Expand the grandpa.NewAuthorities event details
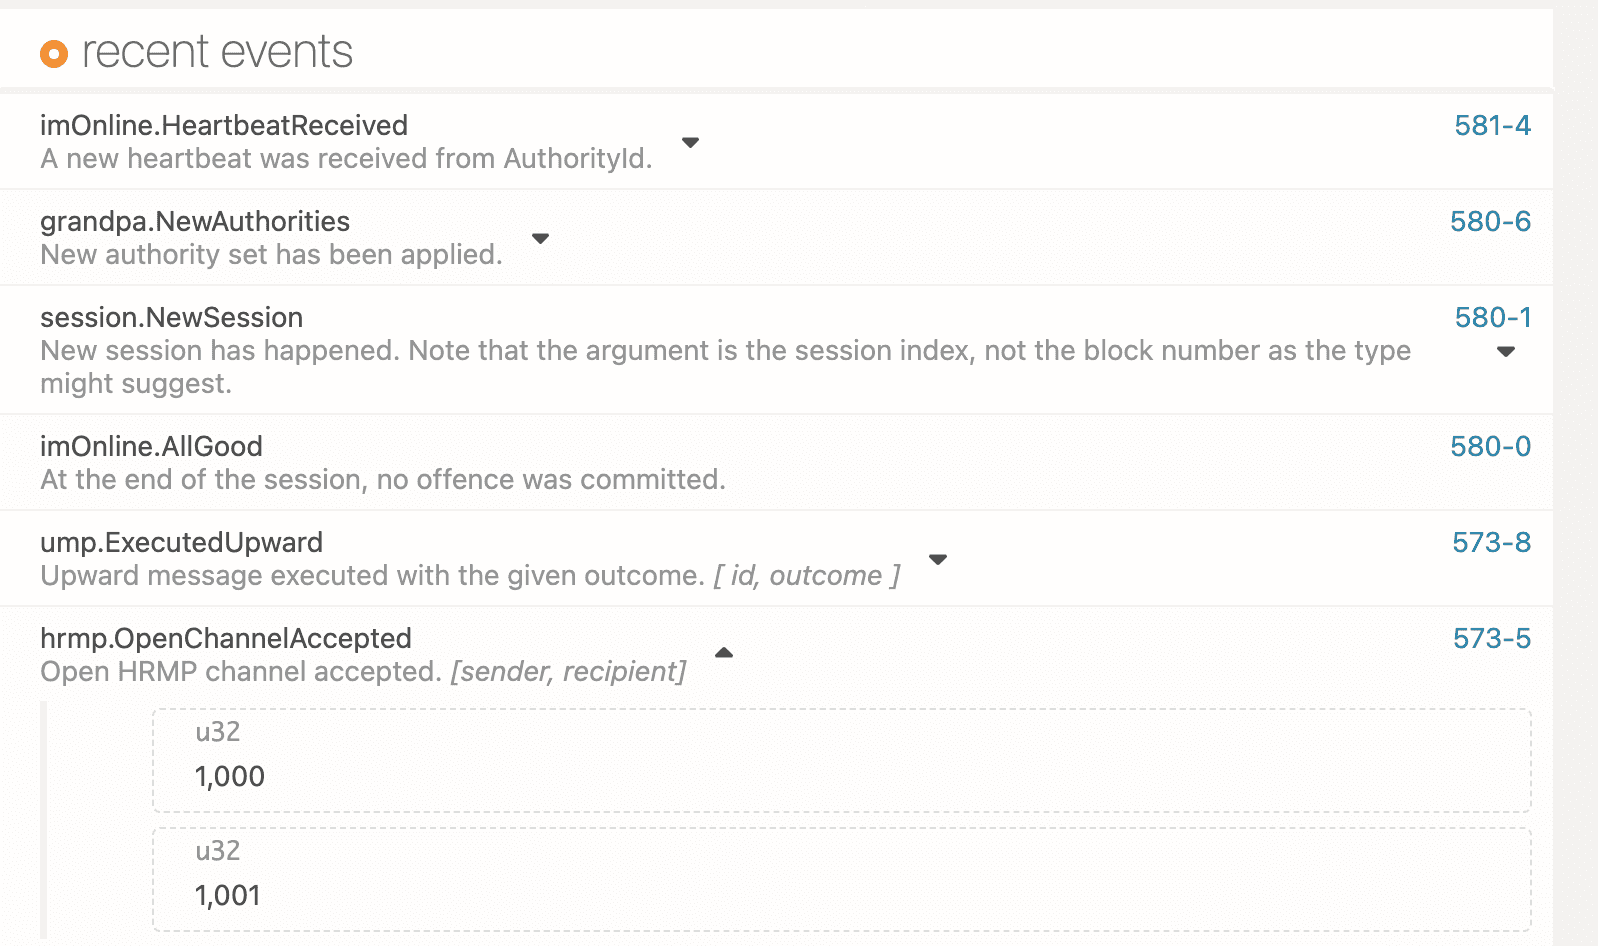Screen dimensions: 1598x946 (539, 239)
